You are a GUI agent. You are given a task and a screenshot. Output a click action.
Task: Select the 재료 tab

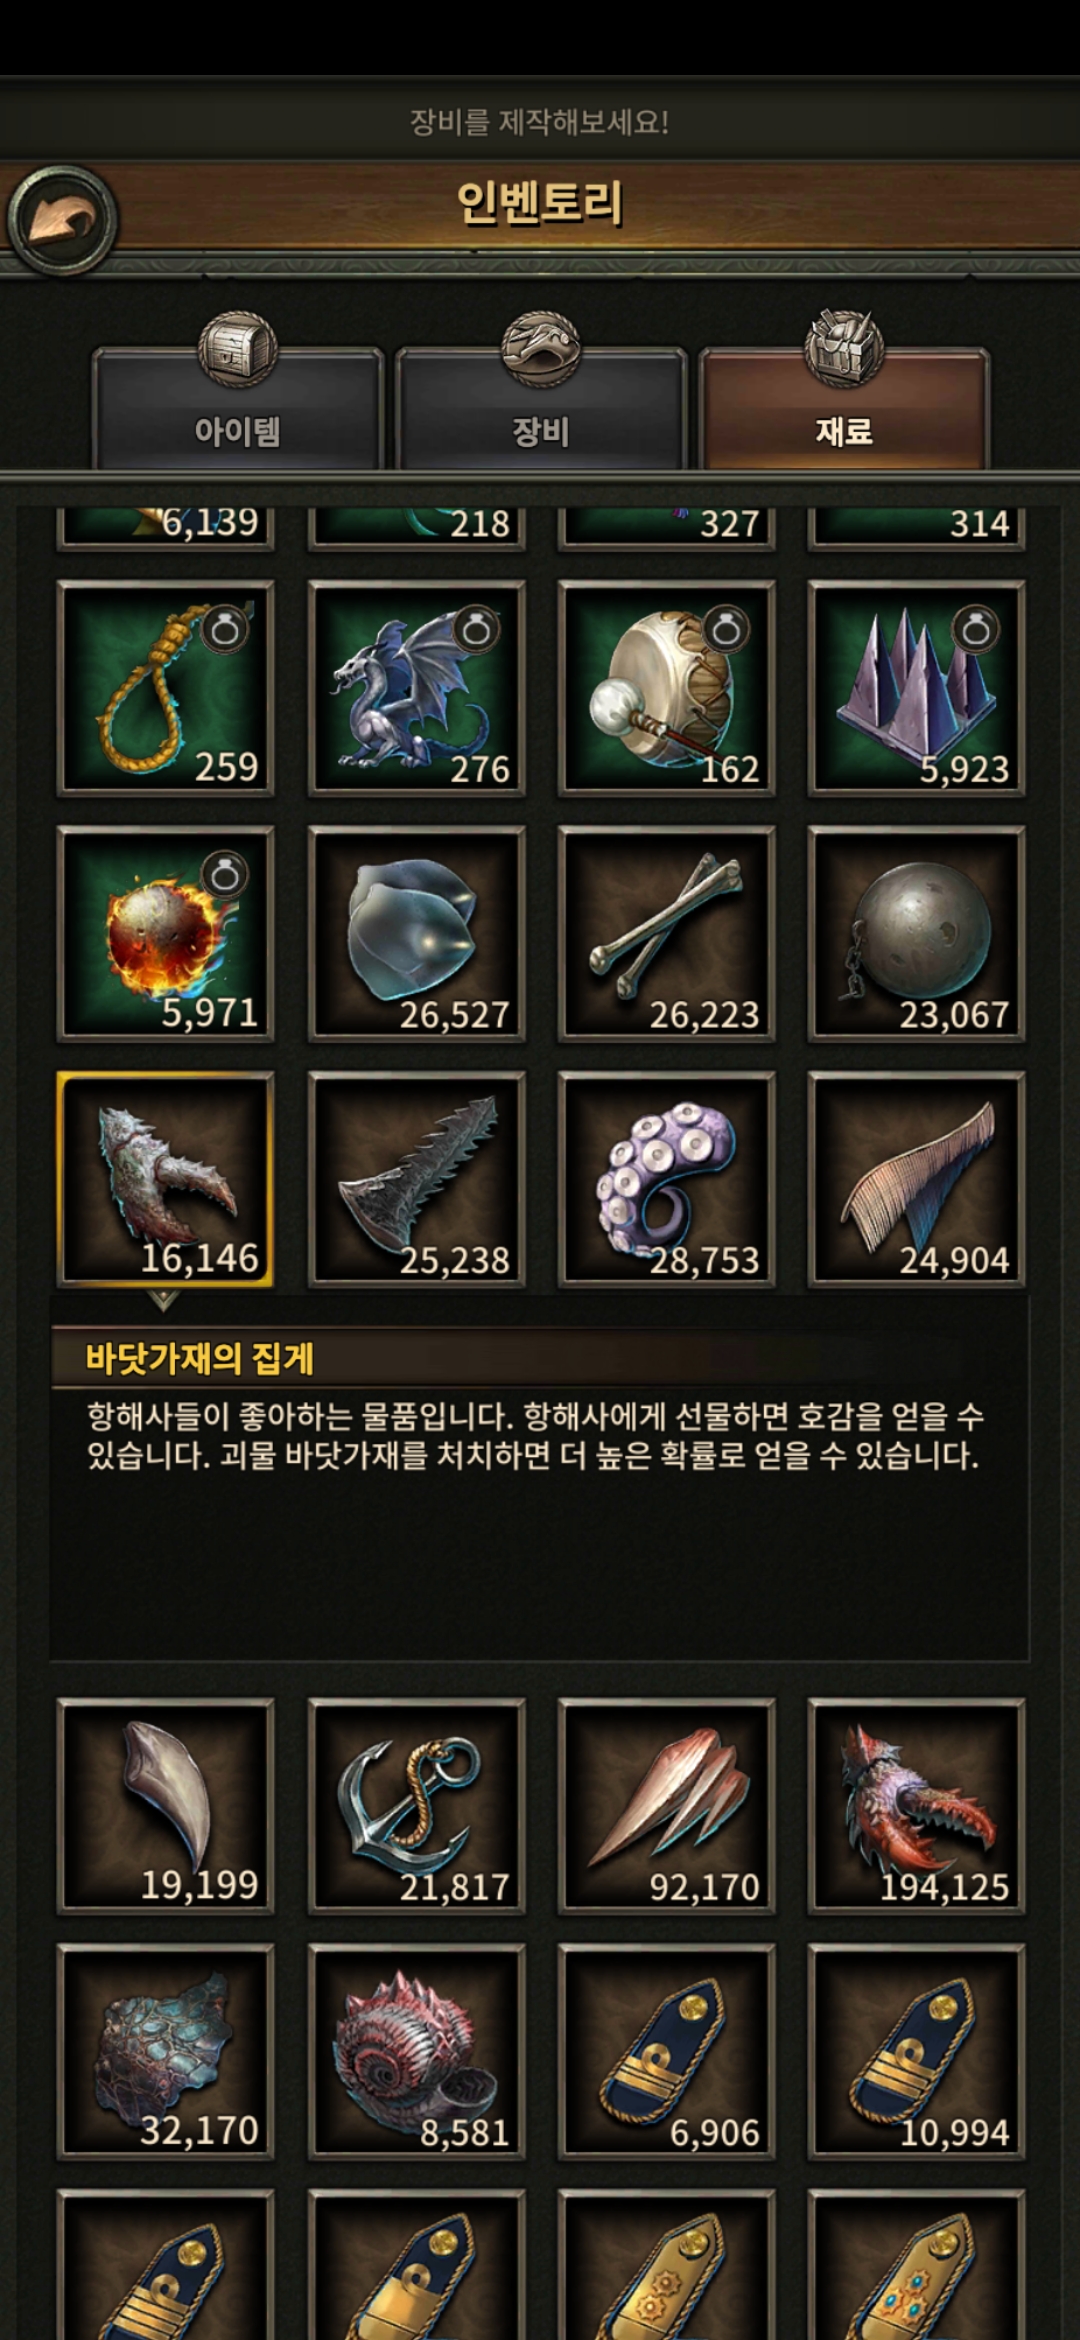tap(845, 410)
